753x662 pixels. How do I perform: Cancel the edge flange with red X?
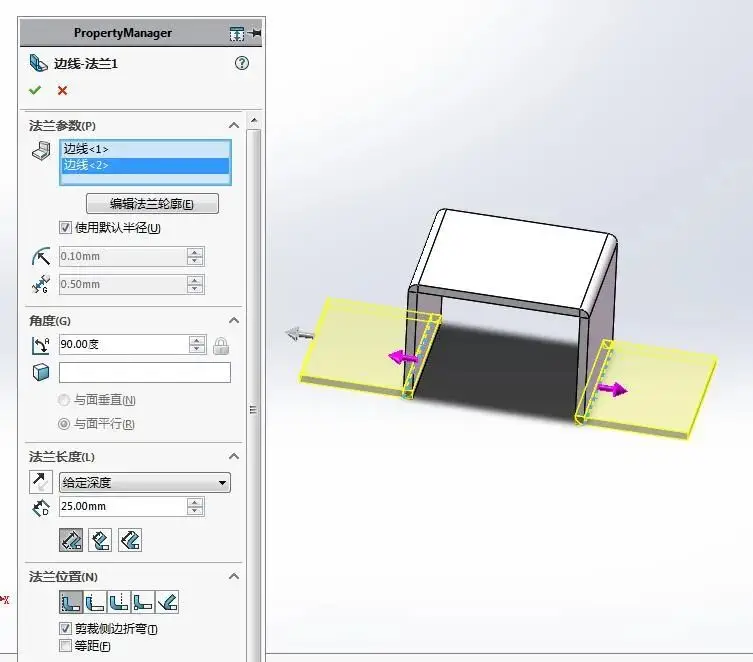tap(62, 90)
